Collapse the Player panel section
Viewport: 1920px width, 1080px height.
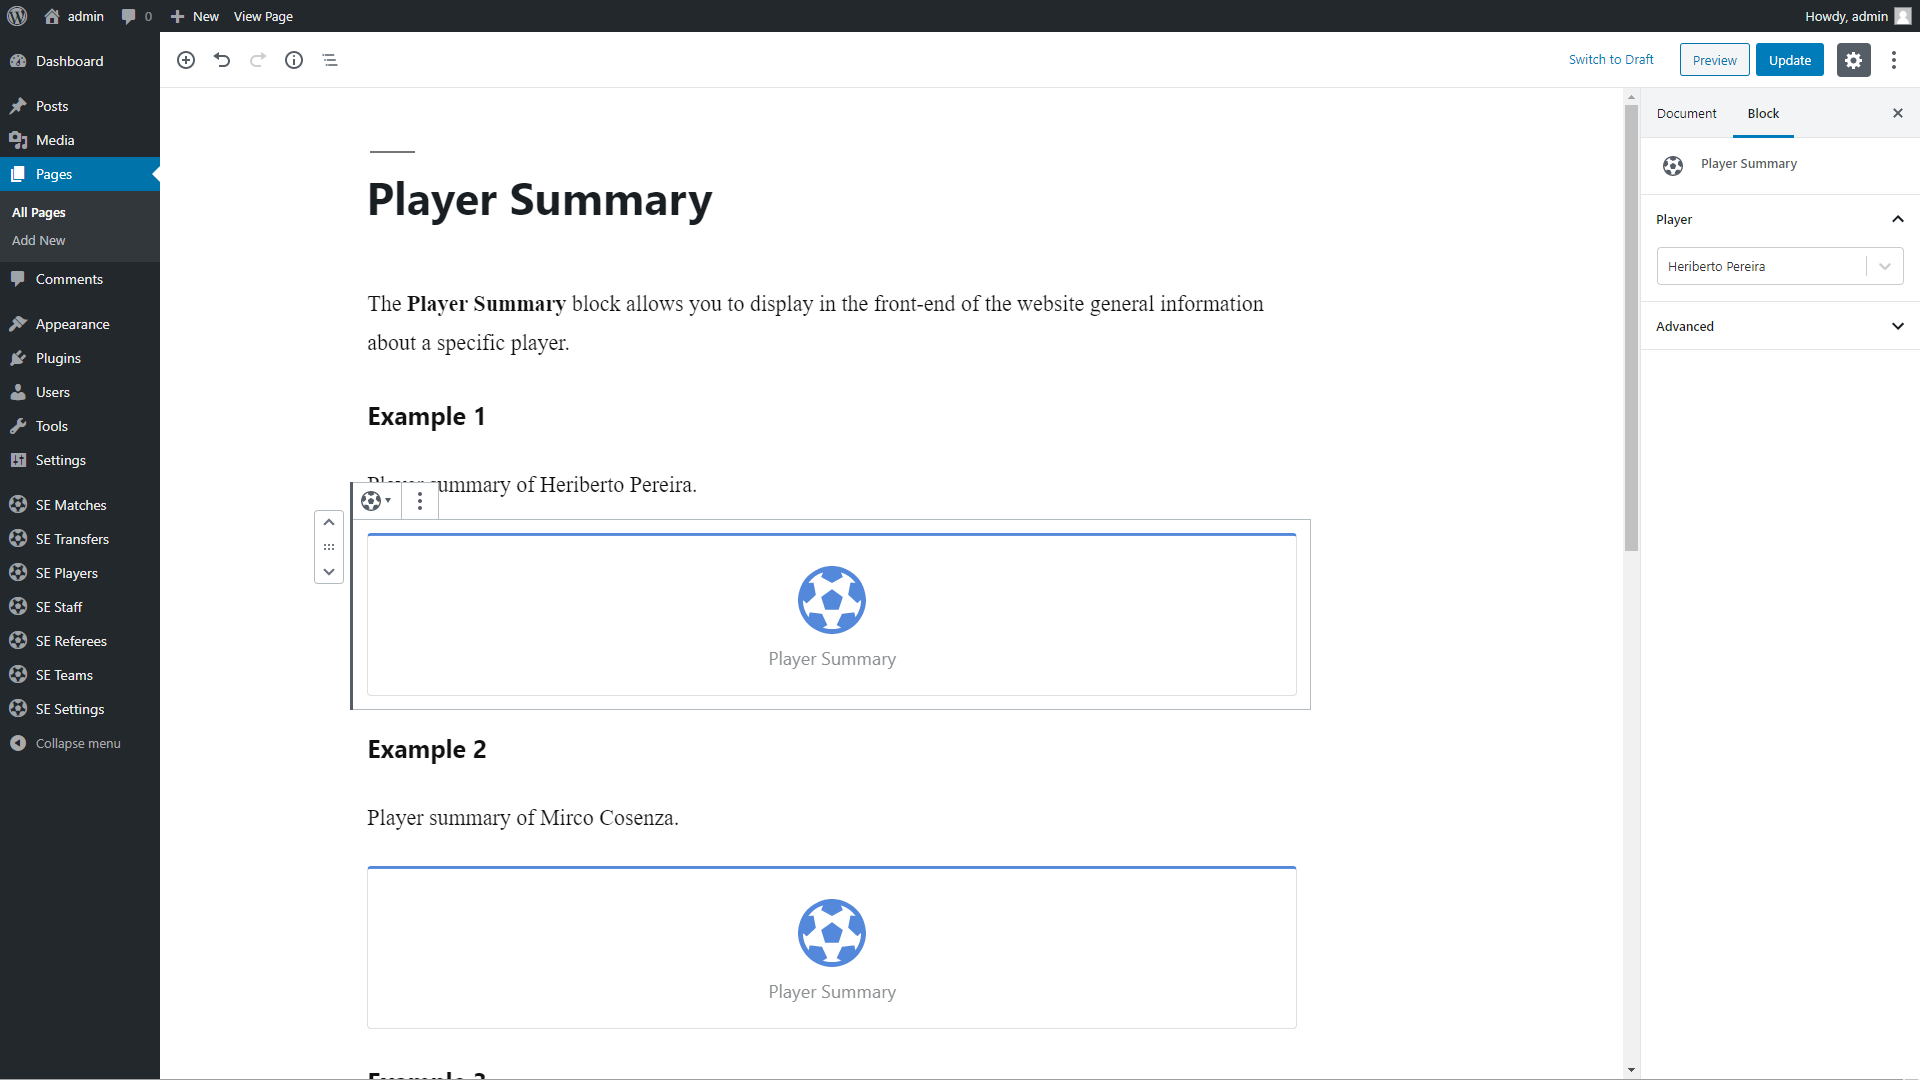click(1897, 219)
